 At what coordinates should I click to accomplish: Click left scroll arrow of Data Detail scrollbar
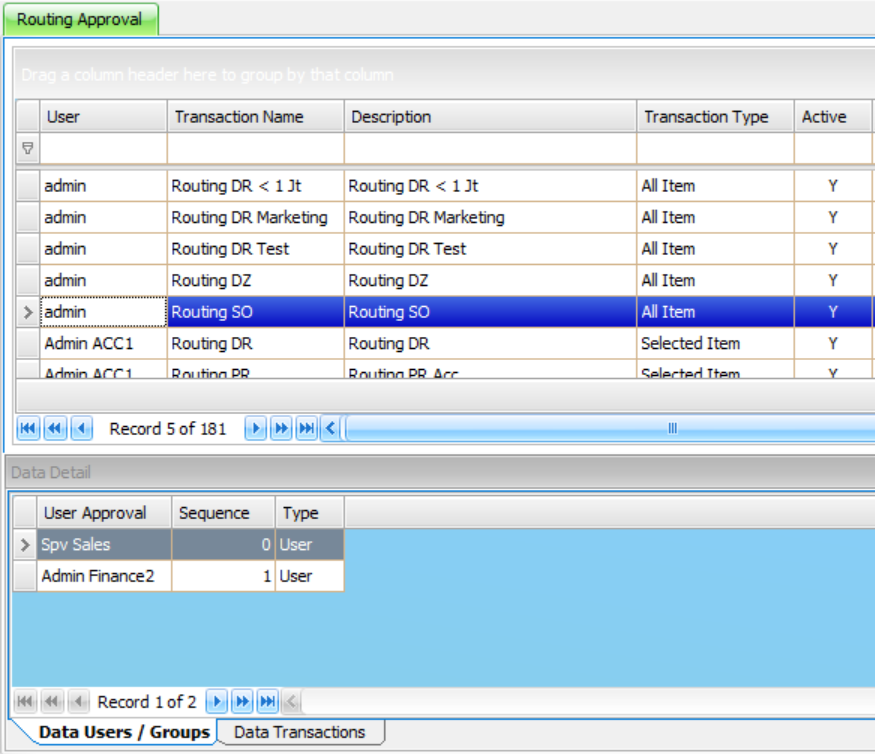tap(291, 701)
